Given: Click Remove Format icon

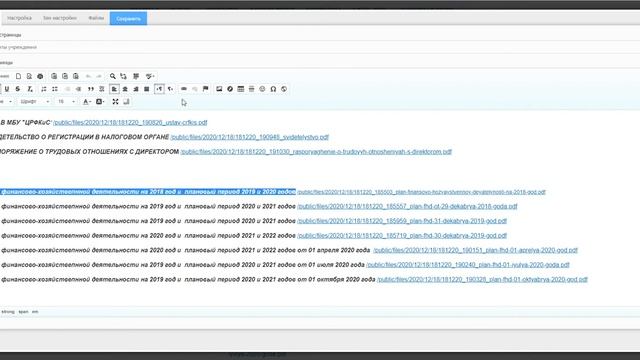Looking at the screenshot, I should coord(30,89).
